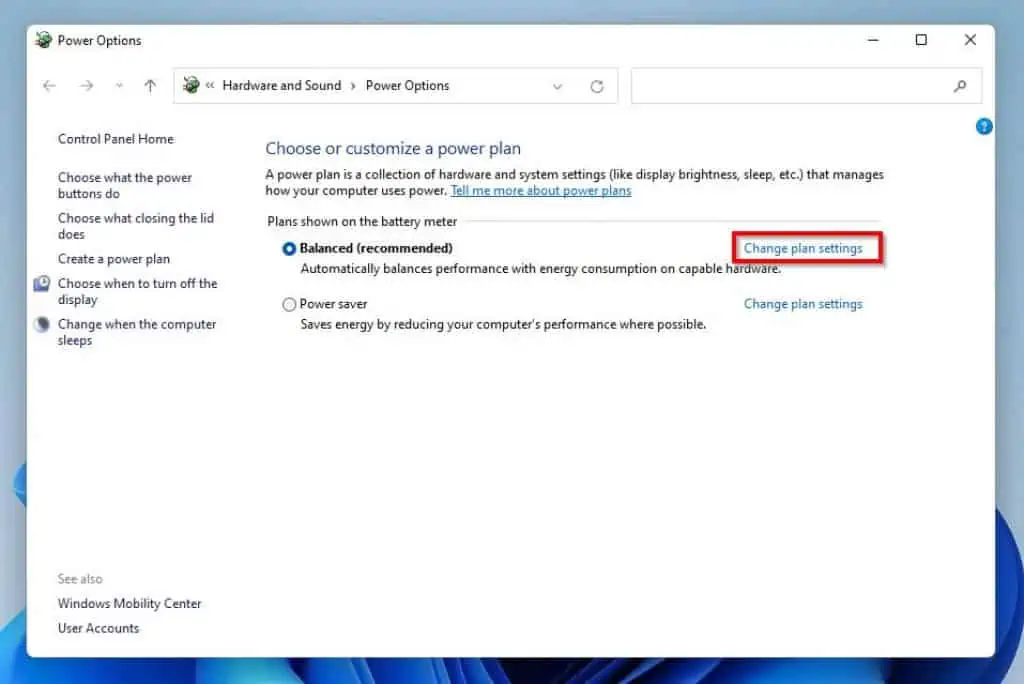Click the search magnifier icon
This screenshot has height=684, width=1024.
959,86
